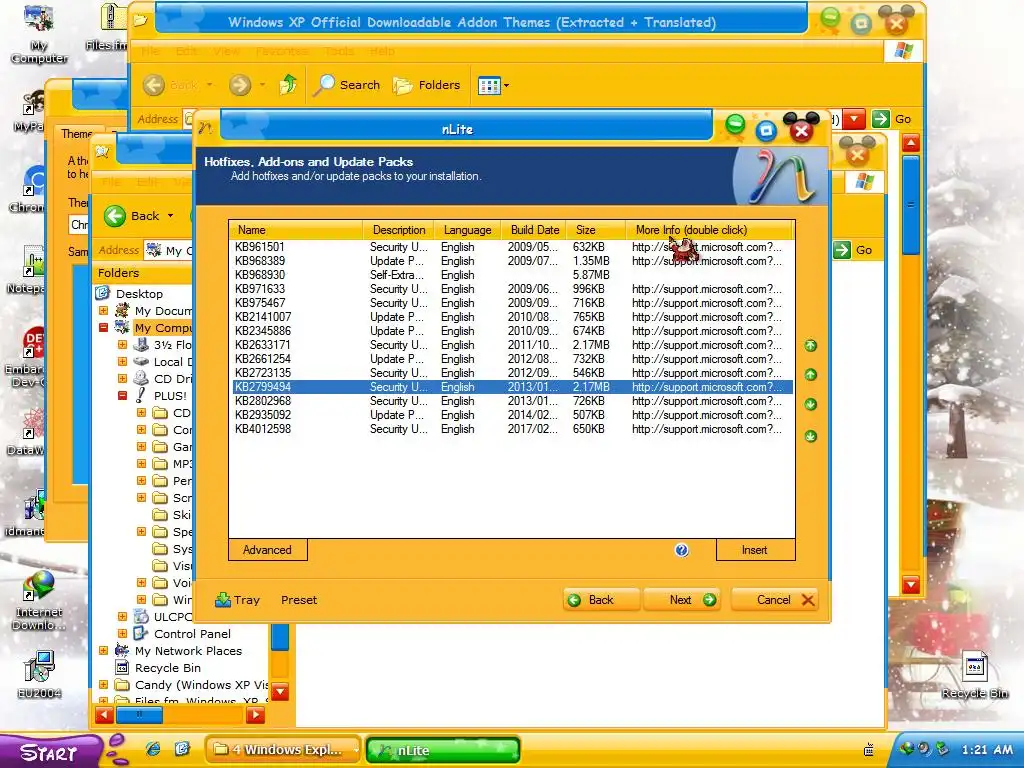Open the Recycle Bin desktop icon
Viewport: 1024px width, 768px height.
(x=974, y=675)
